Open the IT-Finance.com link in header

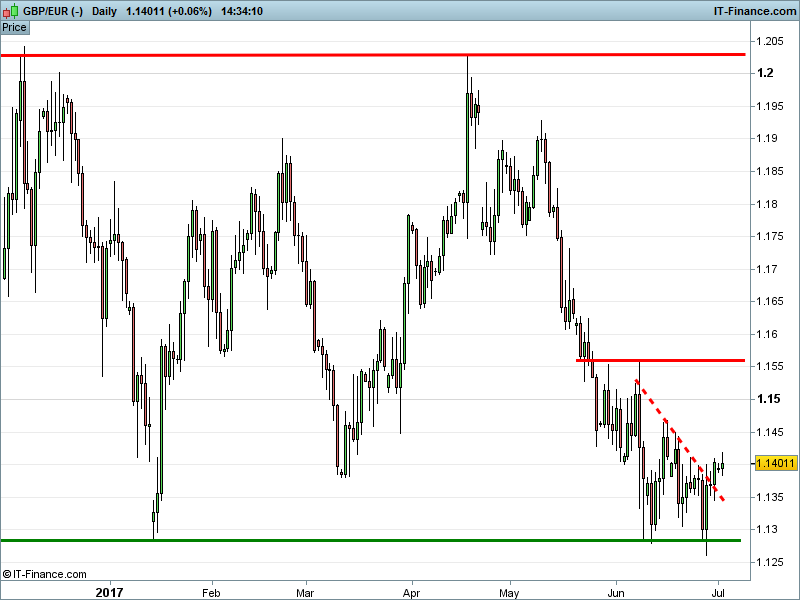pos(755,11)
